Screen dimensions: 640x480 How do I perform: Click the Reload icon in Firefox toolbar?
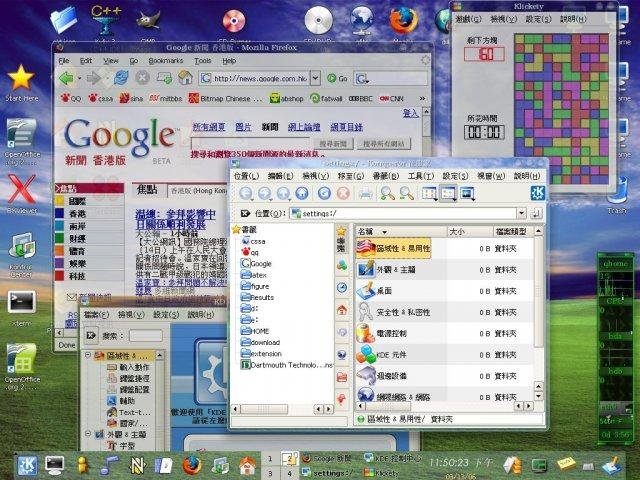click(x=121, y=78)
